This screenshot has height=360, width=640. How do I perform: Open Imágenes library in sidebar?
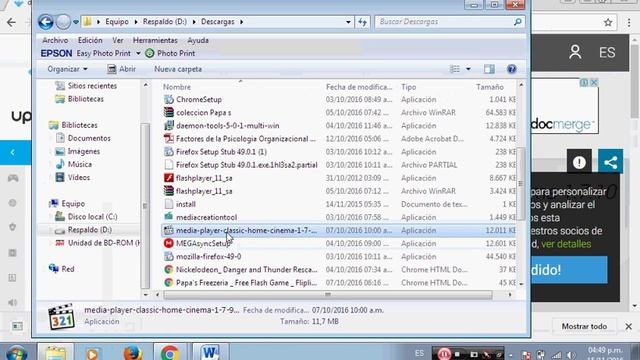(x=78, y=151)
